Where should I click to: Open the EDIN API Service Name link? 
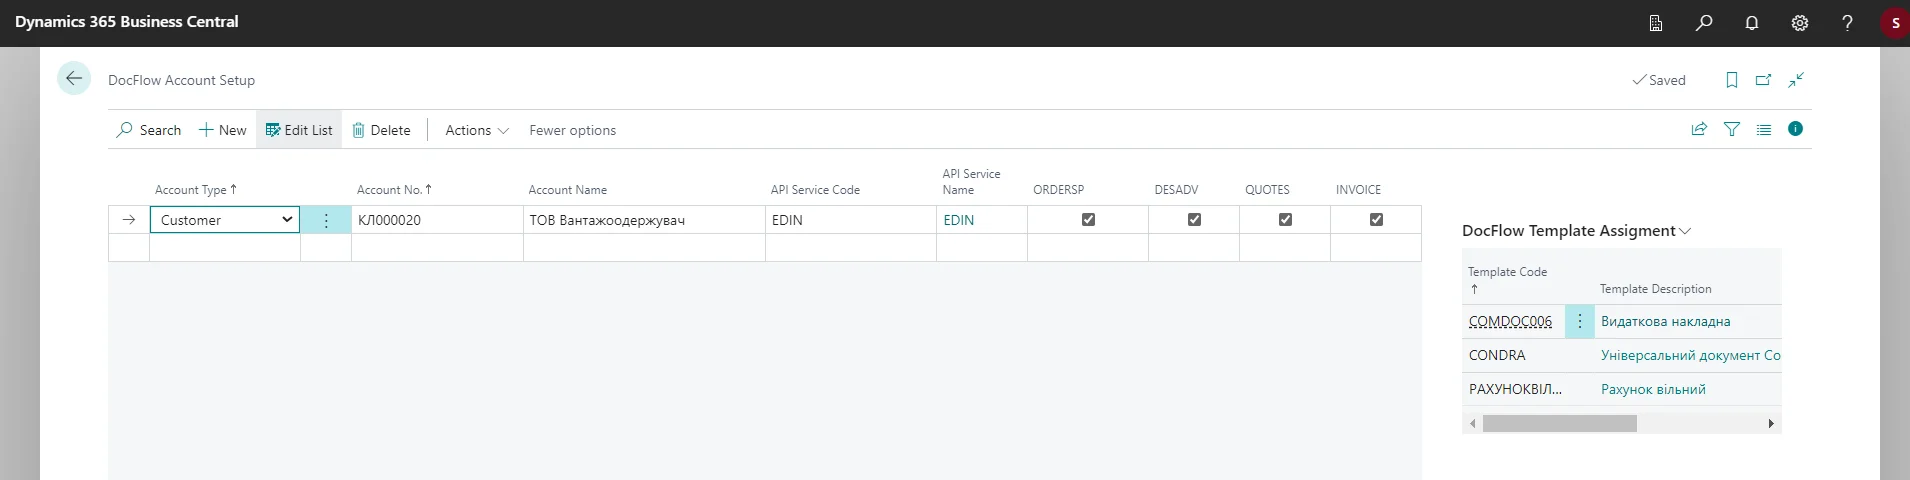pos(958,220)
